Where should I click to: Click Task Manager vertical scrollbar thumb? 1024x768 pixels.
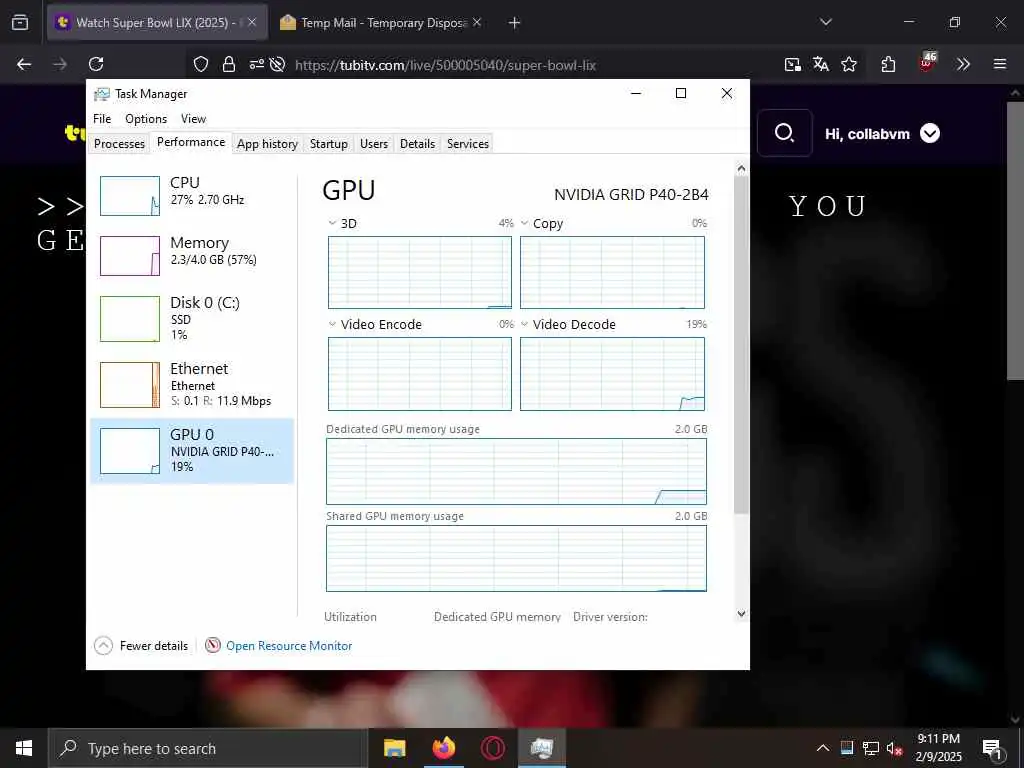[741, 344]
